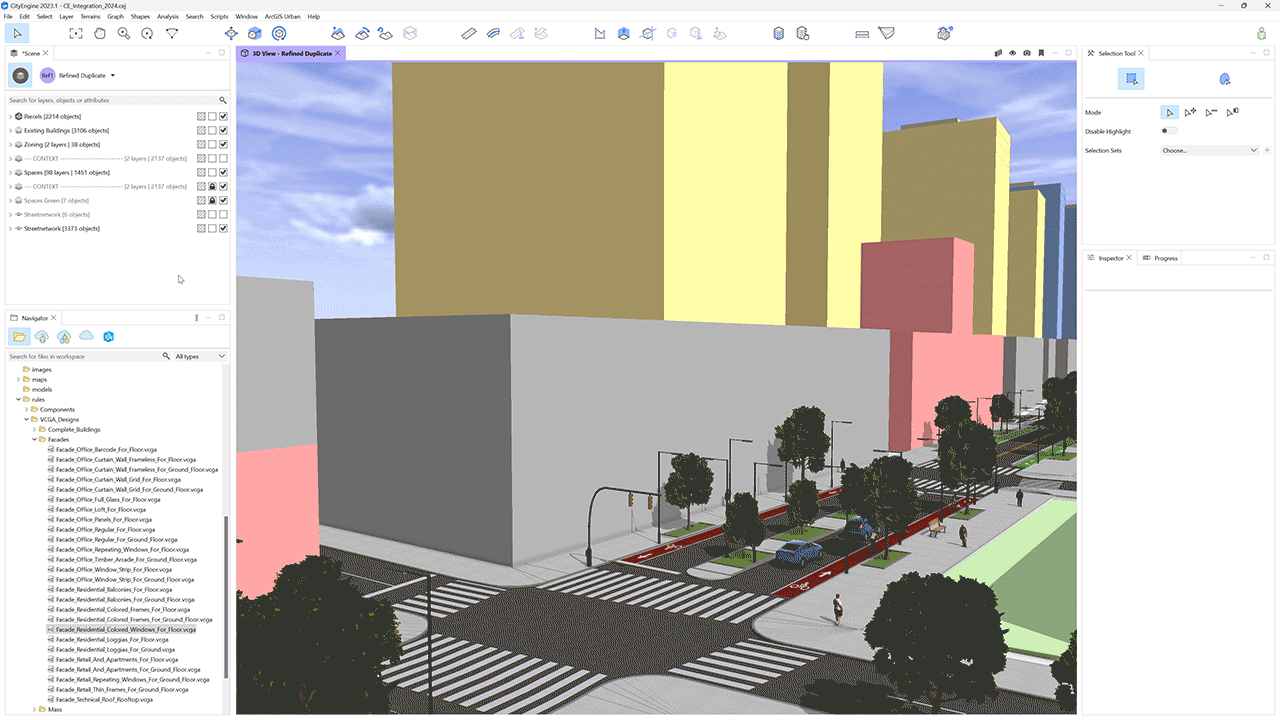Open the Selection Sets Choose dropdown
This screenshot has height=720, width=1280.
click(x=1210, y=150)
